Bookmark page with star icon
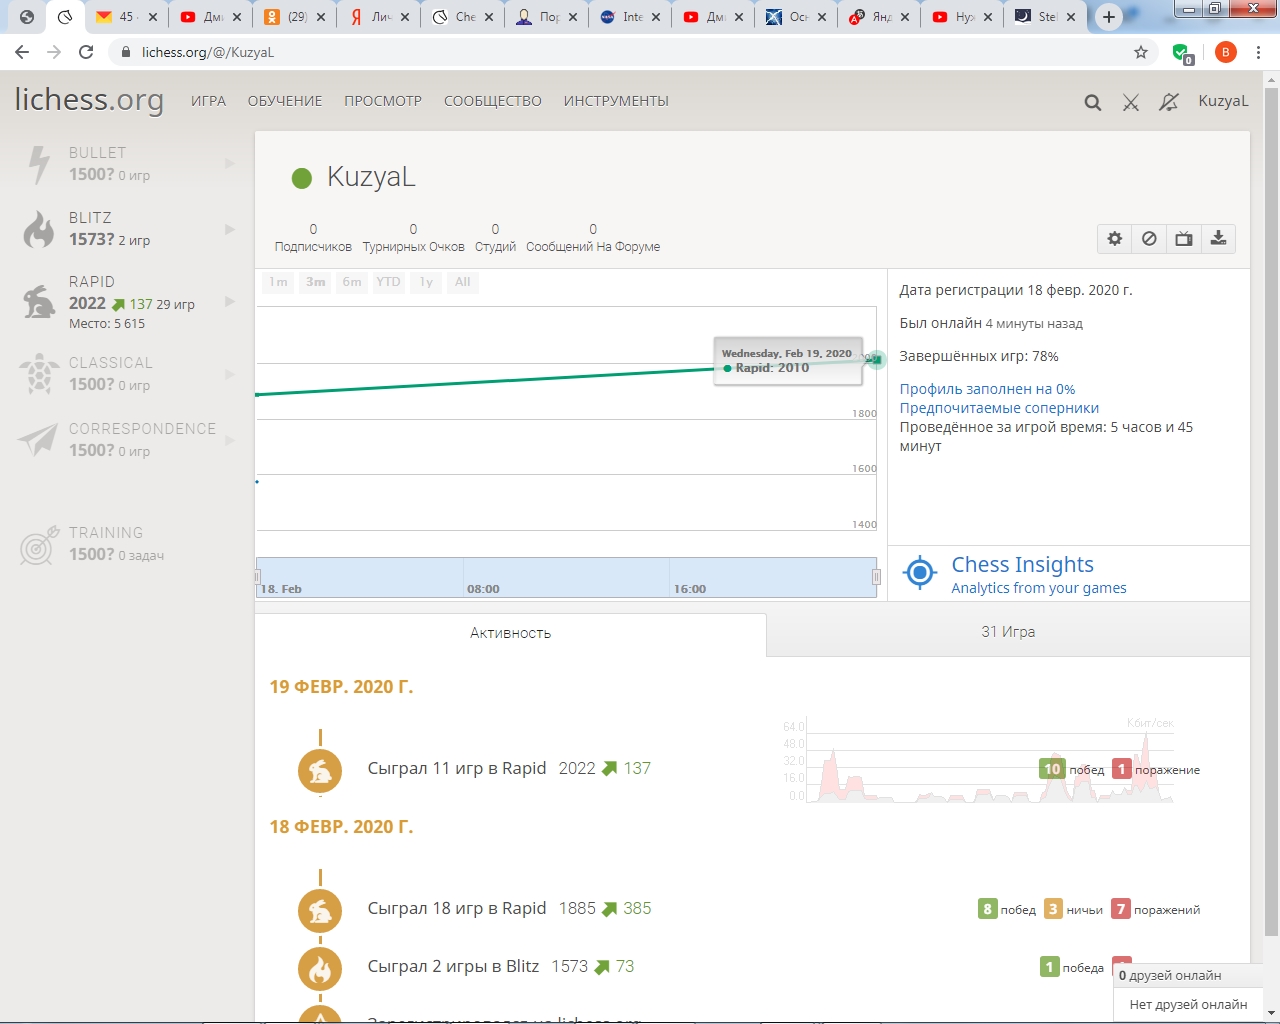The width and height of the screenshot is (1280, 1024). click(x=1141, y=52)
